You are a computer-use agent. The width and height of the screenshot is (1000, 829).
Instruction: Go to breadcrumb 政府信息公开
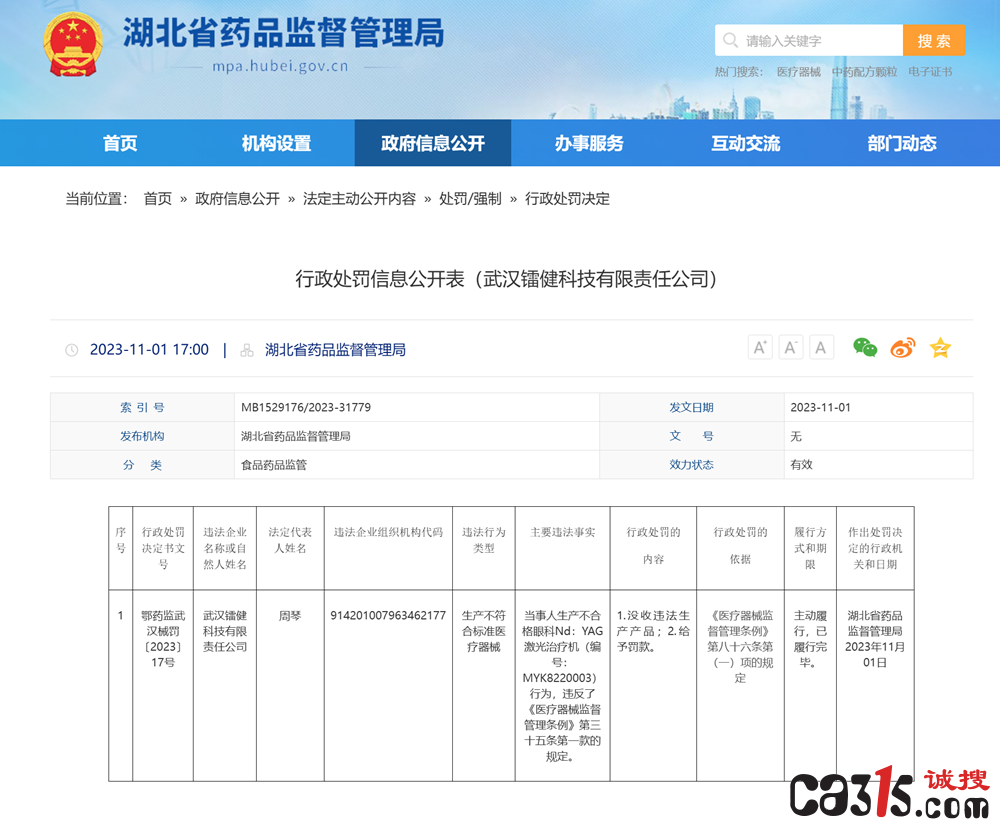tap(237, 199)
